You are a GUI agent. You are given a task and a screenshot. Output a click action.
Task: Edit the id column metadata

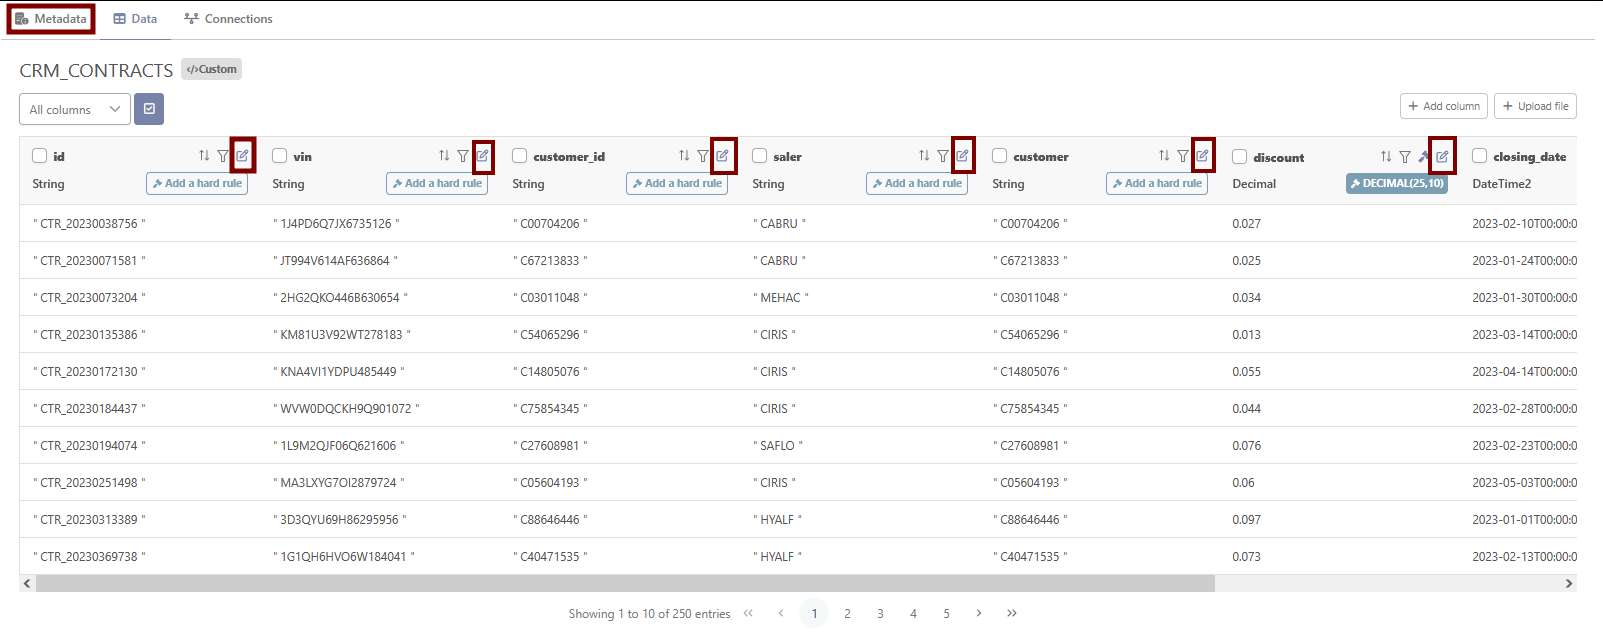[243, 156]
